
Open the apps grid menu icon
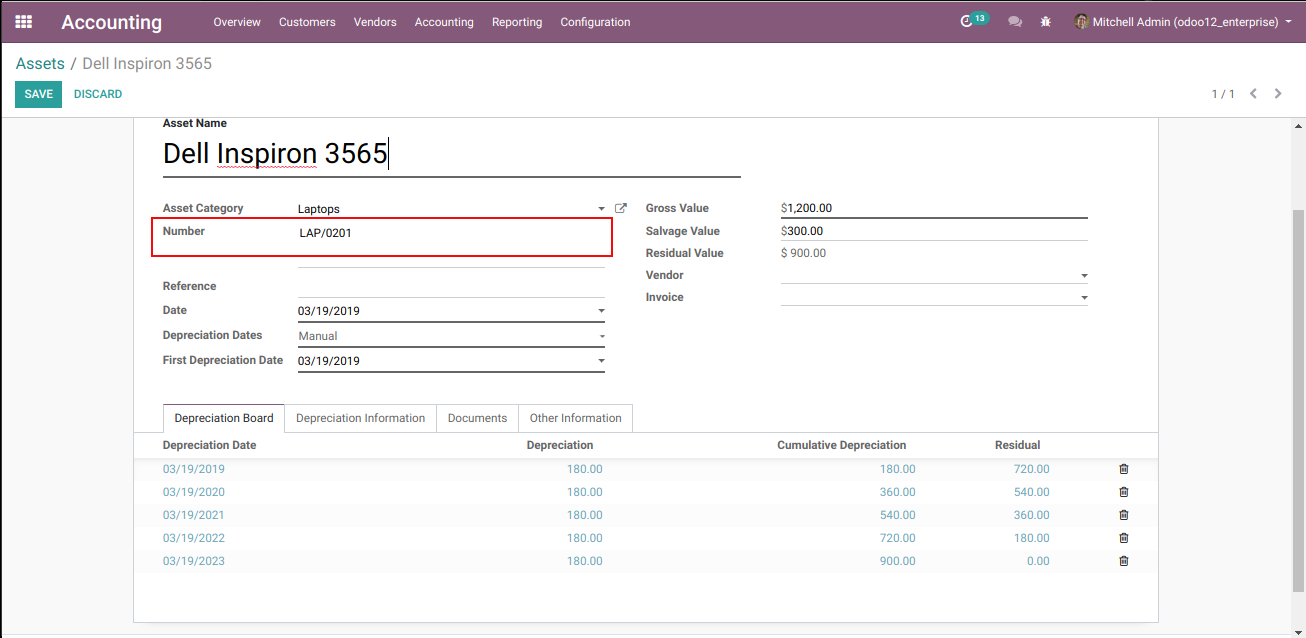[23, 21]
